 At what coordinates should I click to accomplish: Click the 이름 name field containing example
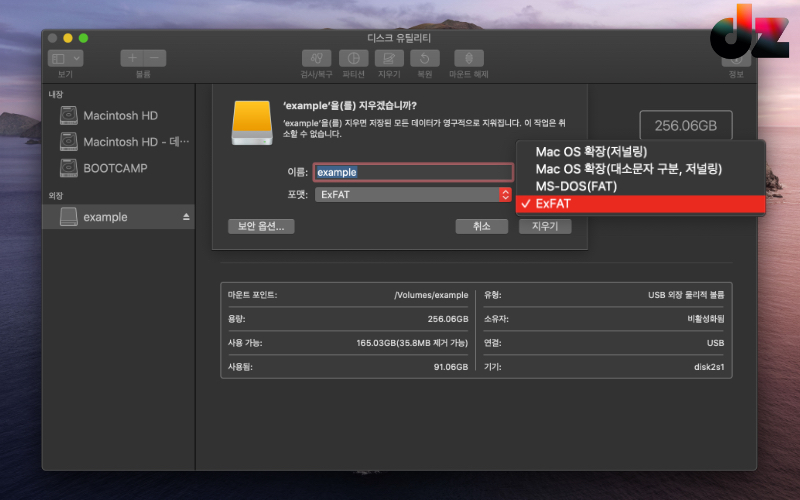[x=413, y=172]
